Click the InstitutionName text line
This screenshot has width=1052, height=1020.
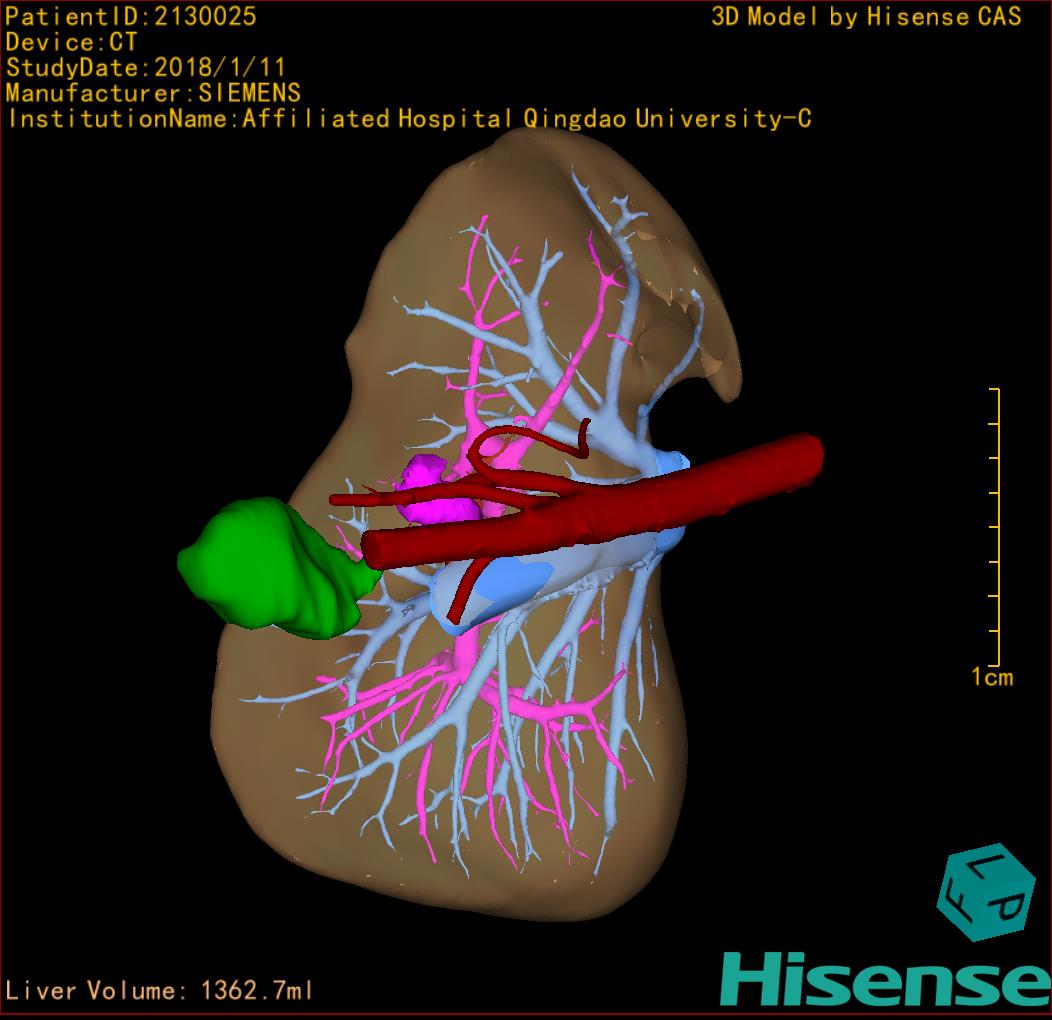click(x=409, y=119)
